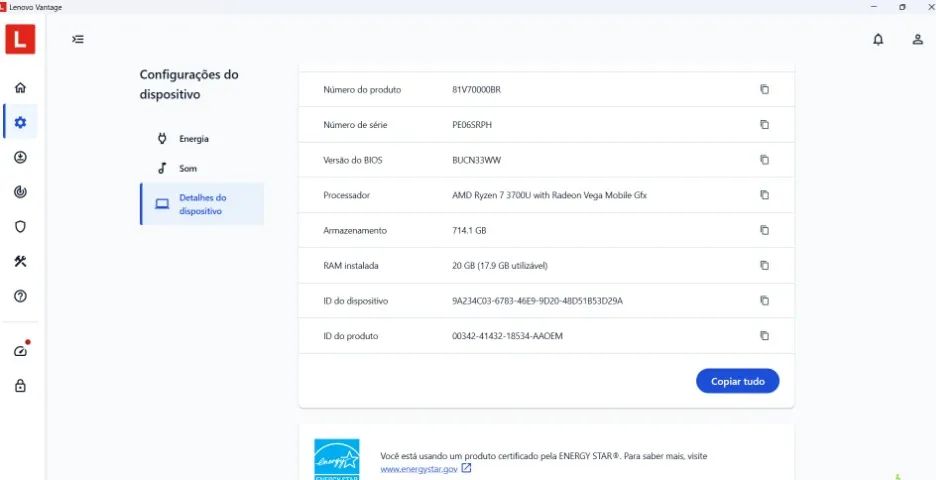Click the storage value 714.1 GB
Image resolution: width=936 pixels, height=480 pixels.
[469, 230]
